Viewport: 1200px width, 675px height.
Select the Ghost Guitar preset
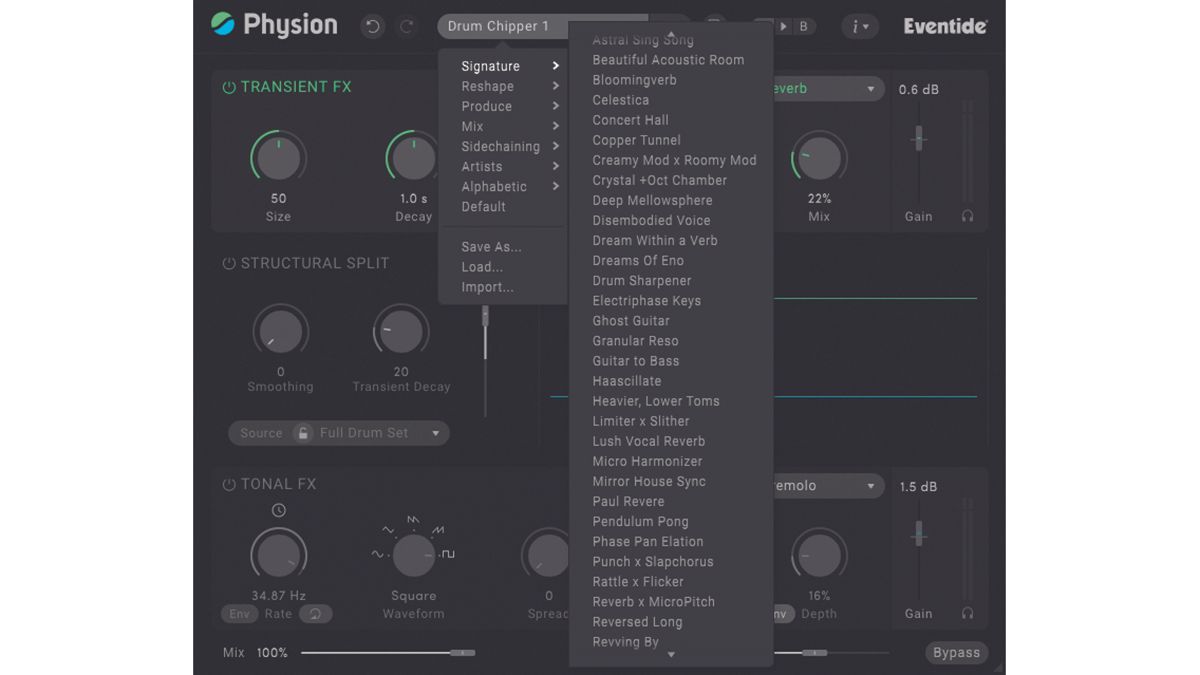631,320
